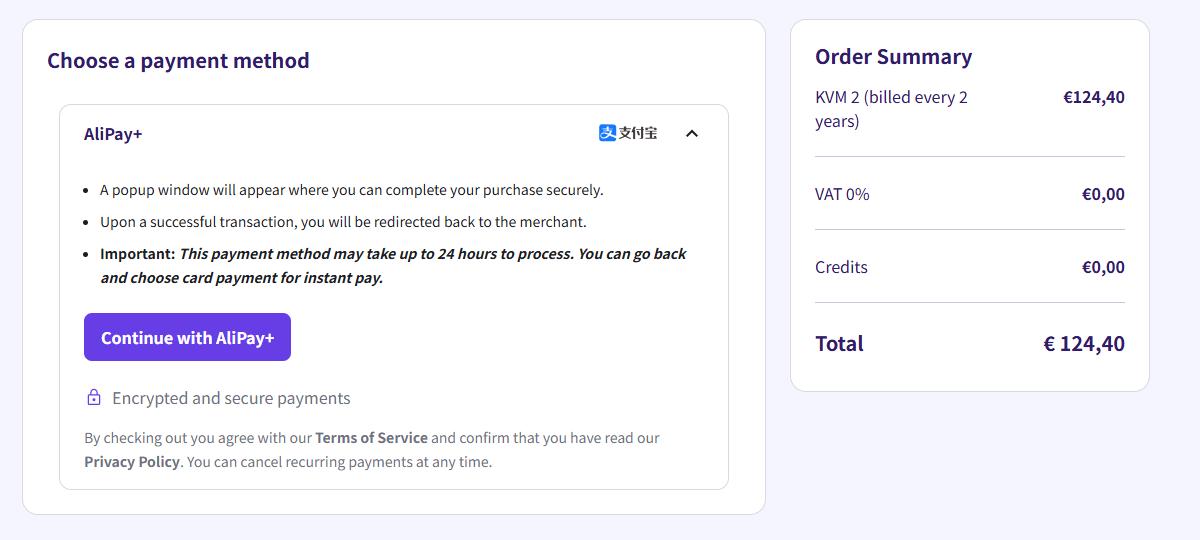Click the popup window instruction bullet
Image resolution: width=1200 pixels, height=540 pixels.
click(x=351, y=190)
